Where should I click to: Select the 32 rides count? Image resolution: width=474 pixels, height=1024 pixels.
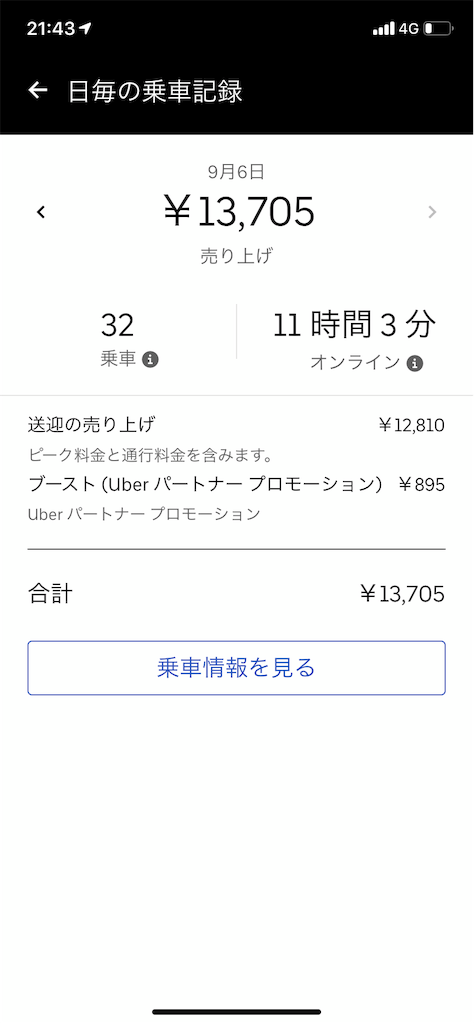118,325
